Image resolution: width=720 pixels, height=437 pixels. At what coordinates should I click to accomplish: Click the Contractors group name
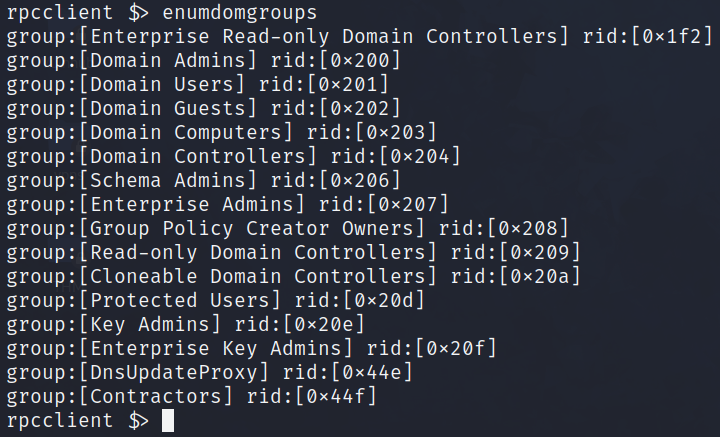pos(153,397)
